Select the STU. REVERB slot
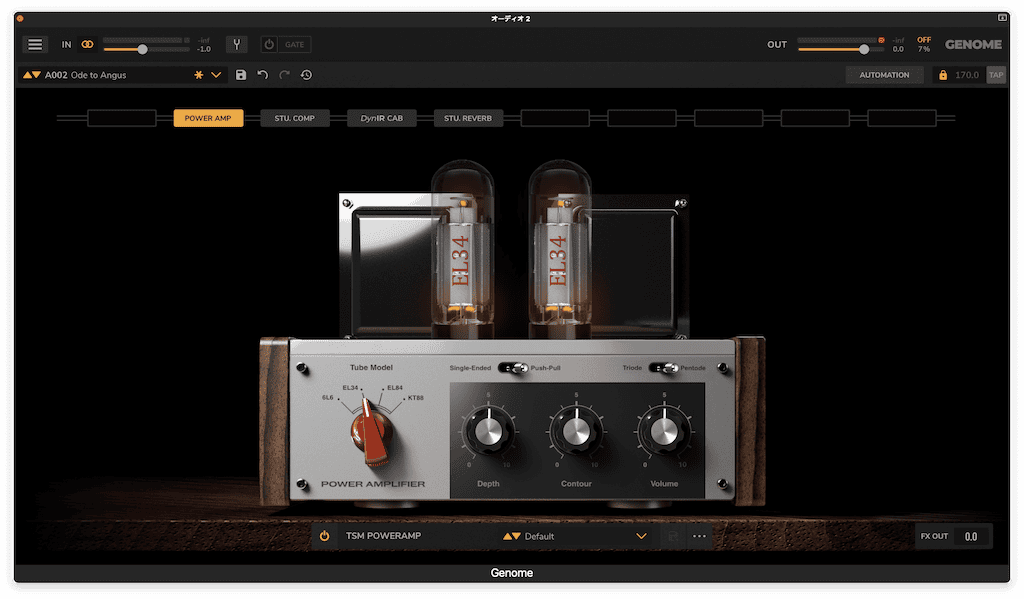The height and width of the screenshot is (599, 1024). pos(468,118)
